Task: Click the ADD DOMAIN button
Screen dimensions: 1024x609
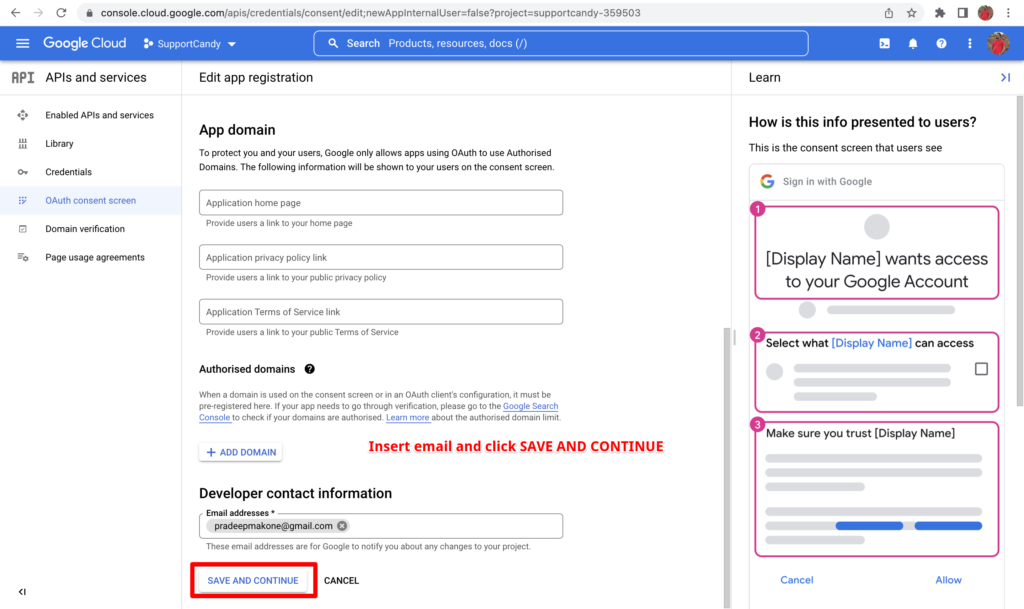Action: click(x=241, y=452)
